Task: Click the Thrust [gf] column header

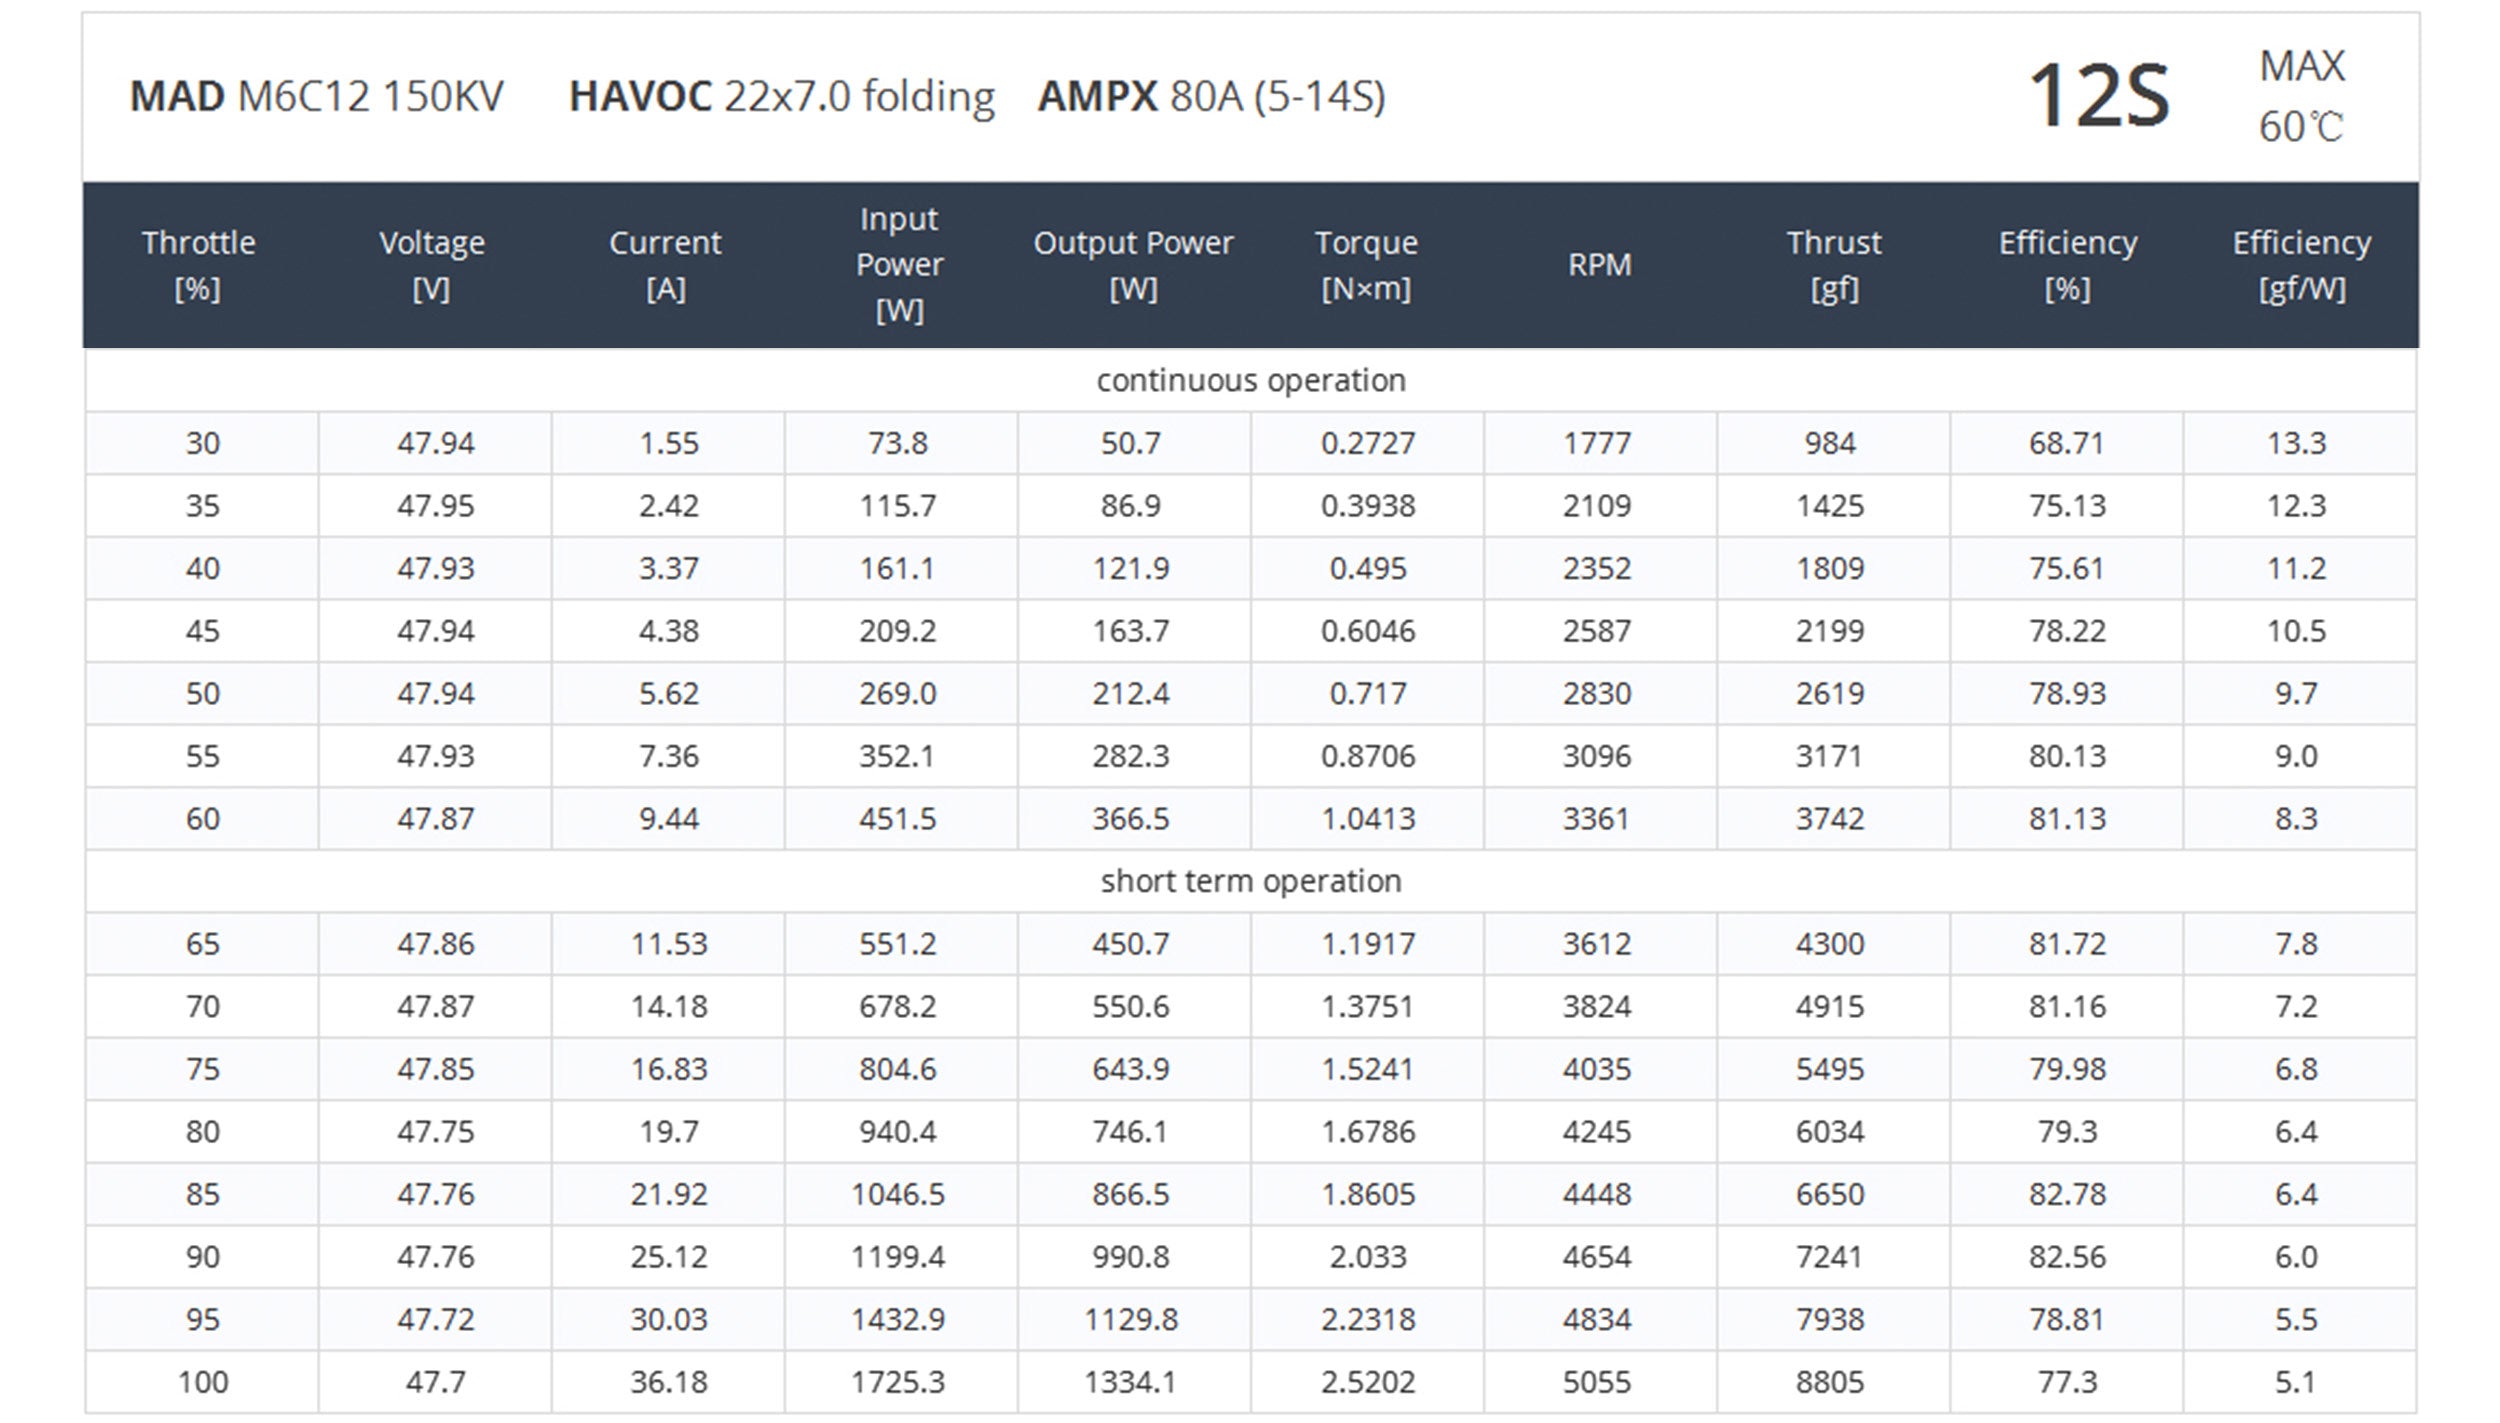Action: pos(1834,265)
